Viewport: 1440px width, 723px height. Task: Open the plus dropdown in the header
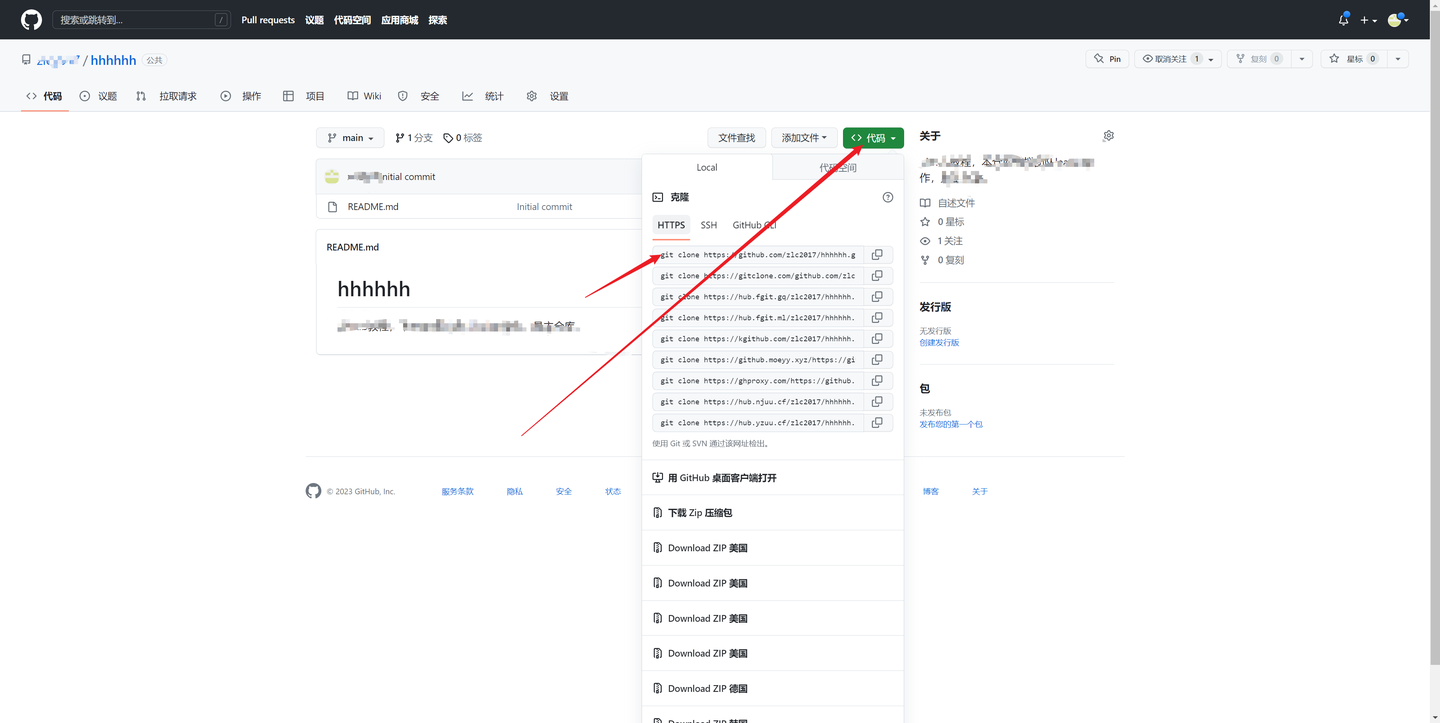[x=1368, y=19]
